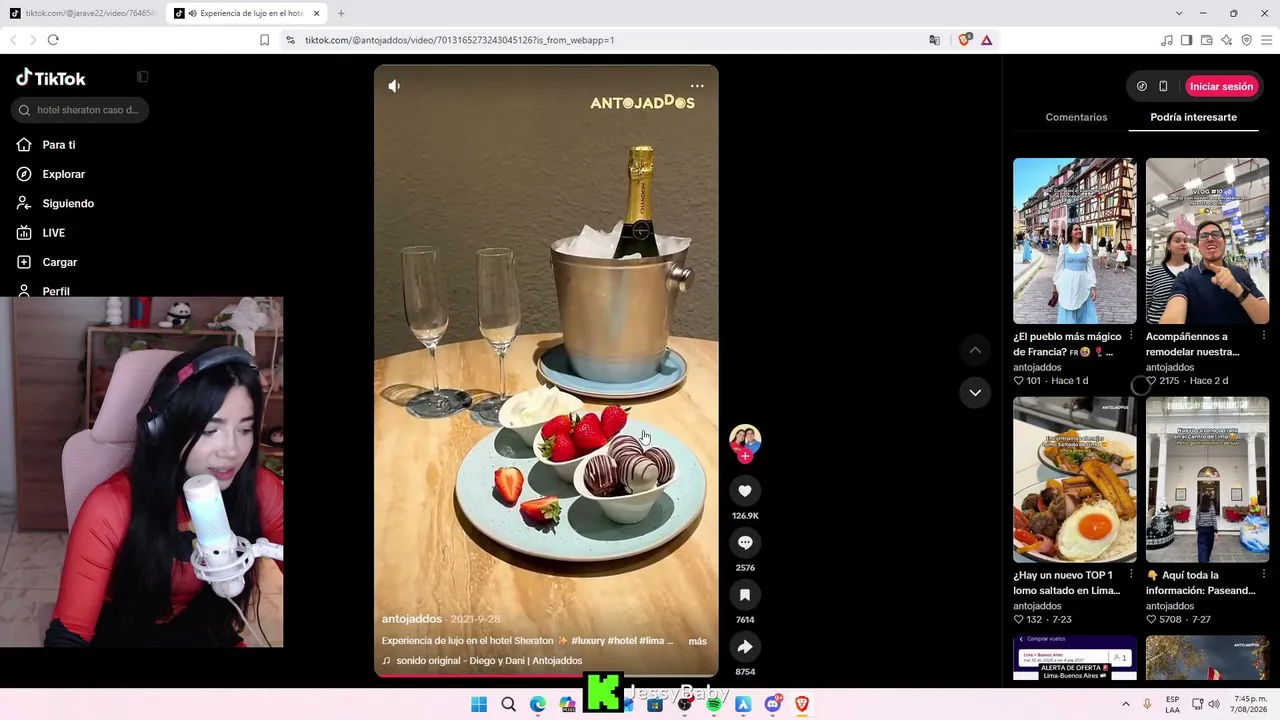
Task: Open the Acompáñennos a remodelar video thumbnail
Action: (x=1207, y=241)
